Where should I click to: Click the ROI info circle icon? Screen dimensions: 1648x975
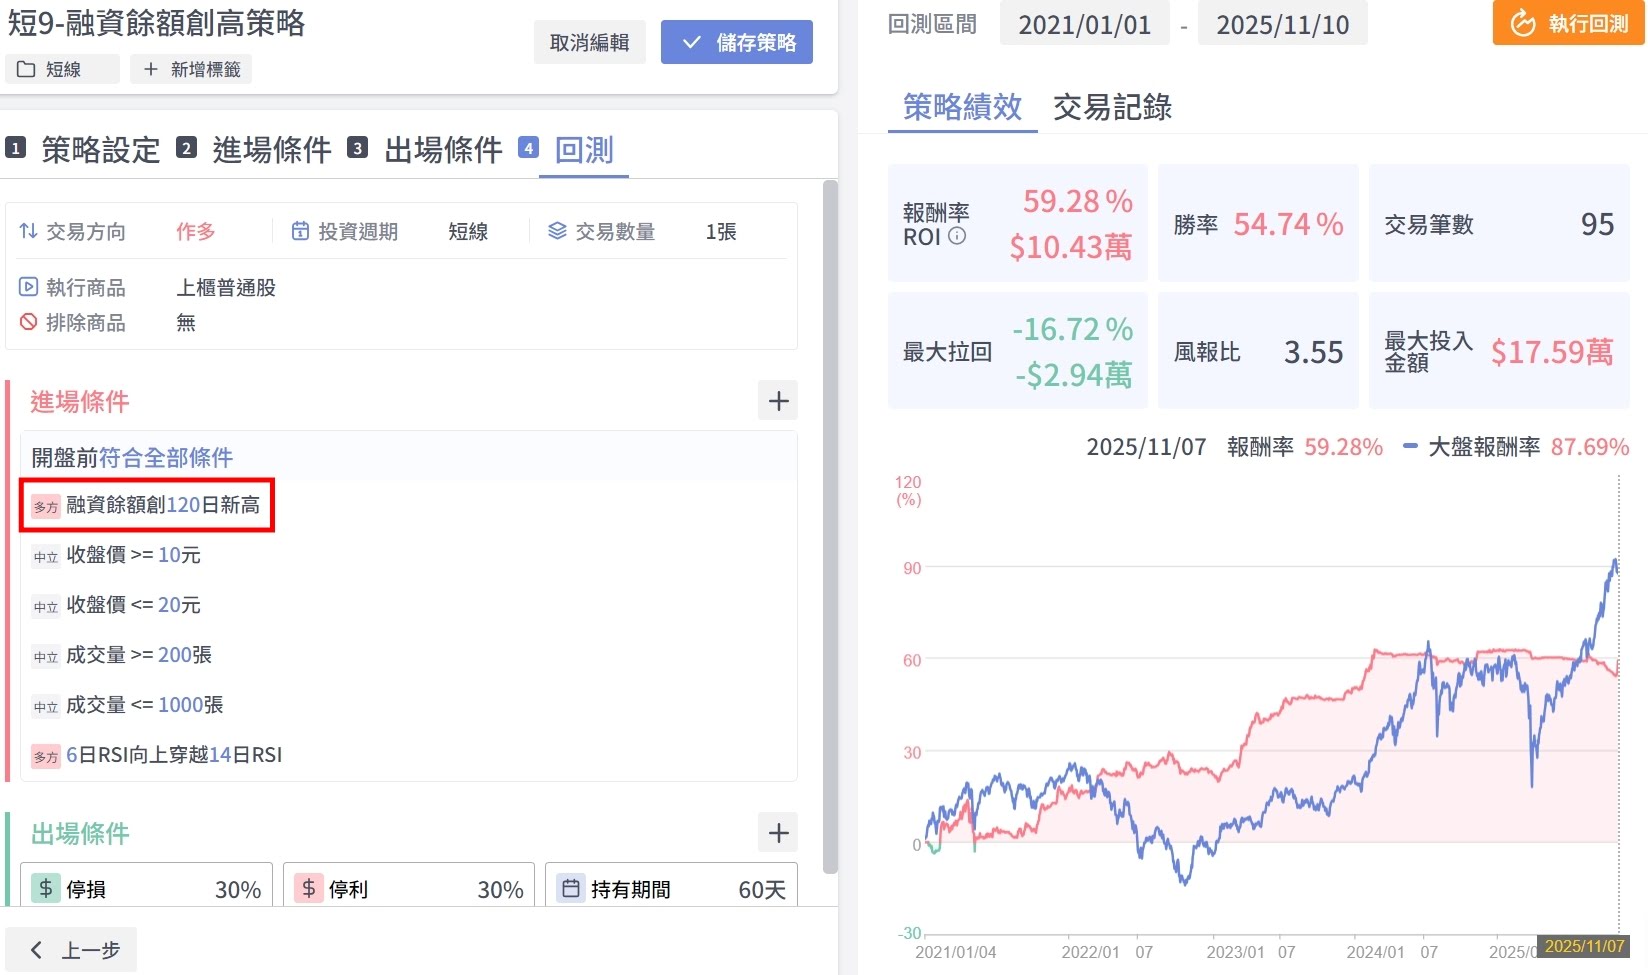957,237
